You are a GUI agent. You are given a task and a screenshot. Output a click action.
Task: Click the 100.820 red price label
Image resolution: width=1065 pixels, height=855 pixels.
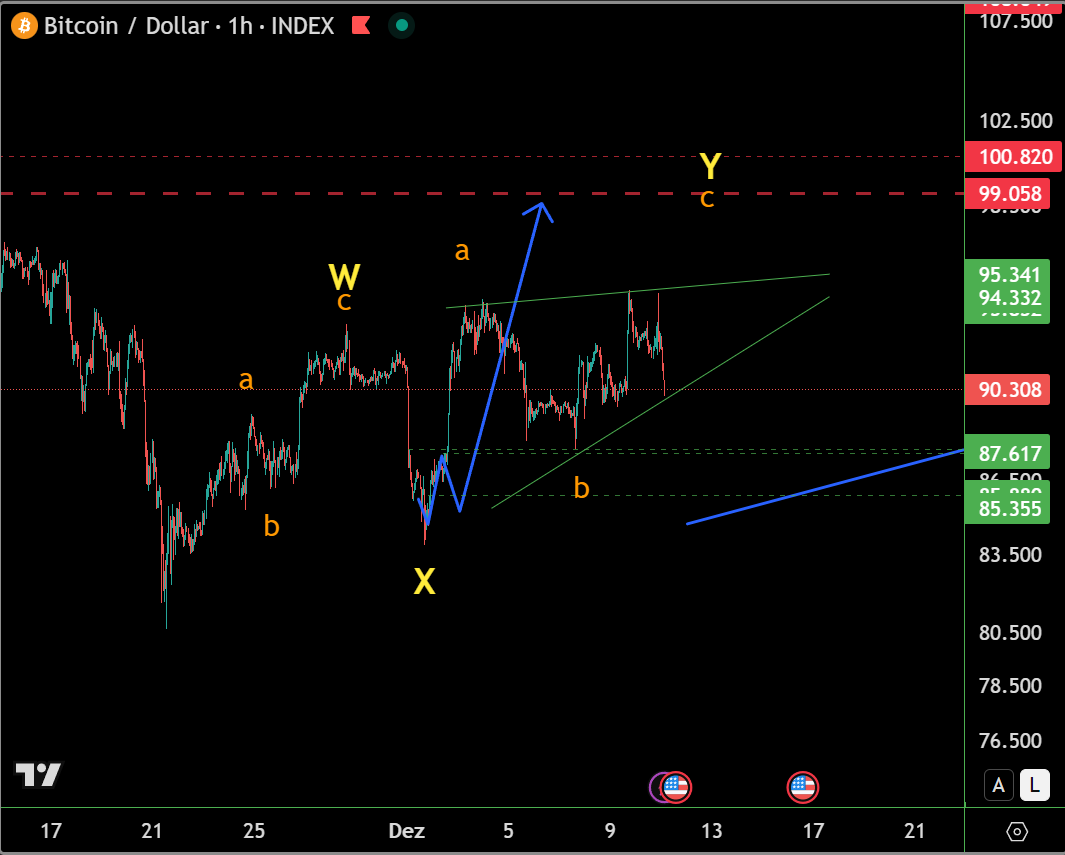[1008, 157]
